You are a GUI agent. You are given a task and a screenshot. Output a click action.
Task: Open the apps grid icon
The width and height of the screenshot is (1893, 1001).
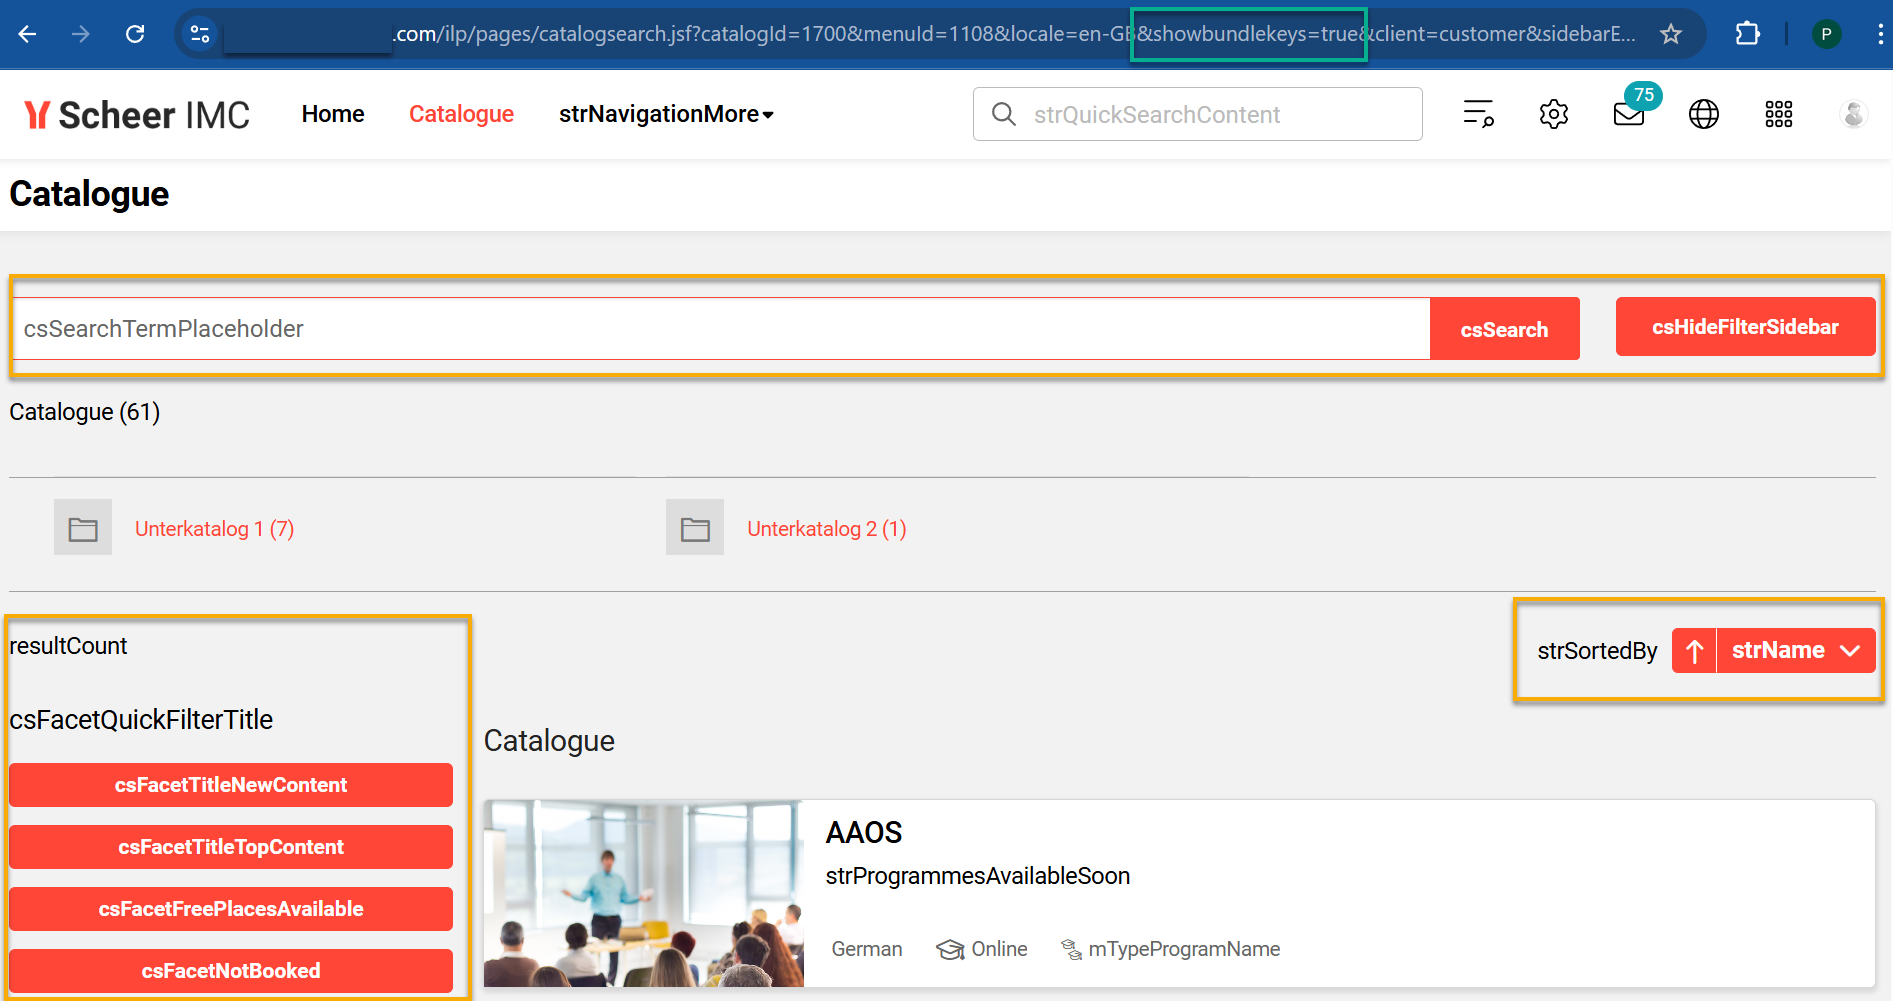coord(1779,114)
